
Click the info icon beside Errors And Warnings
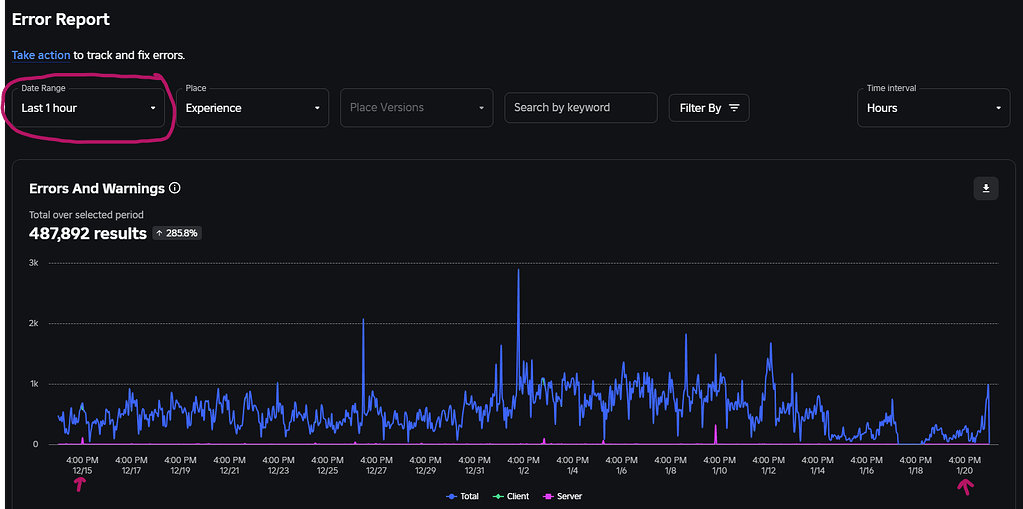(x=174, y=189)
